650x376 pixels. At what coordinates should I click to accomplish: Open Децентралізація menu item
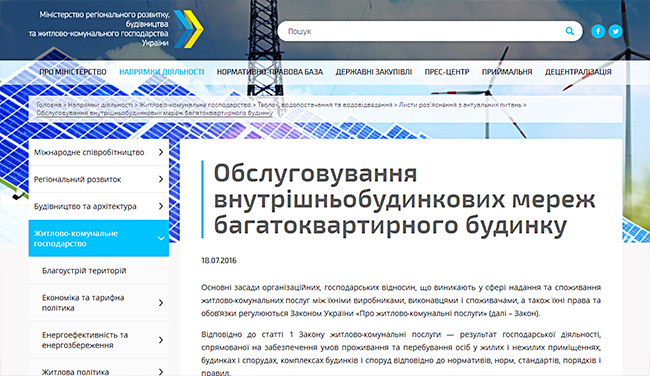pos(578,72)
